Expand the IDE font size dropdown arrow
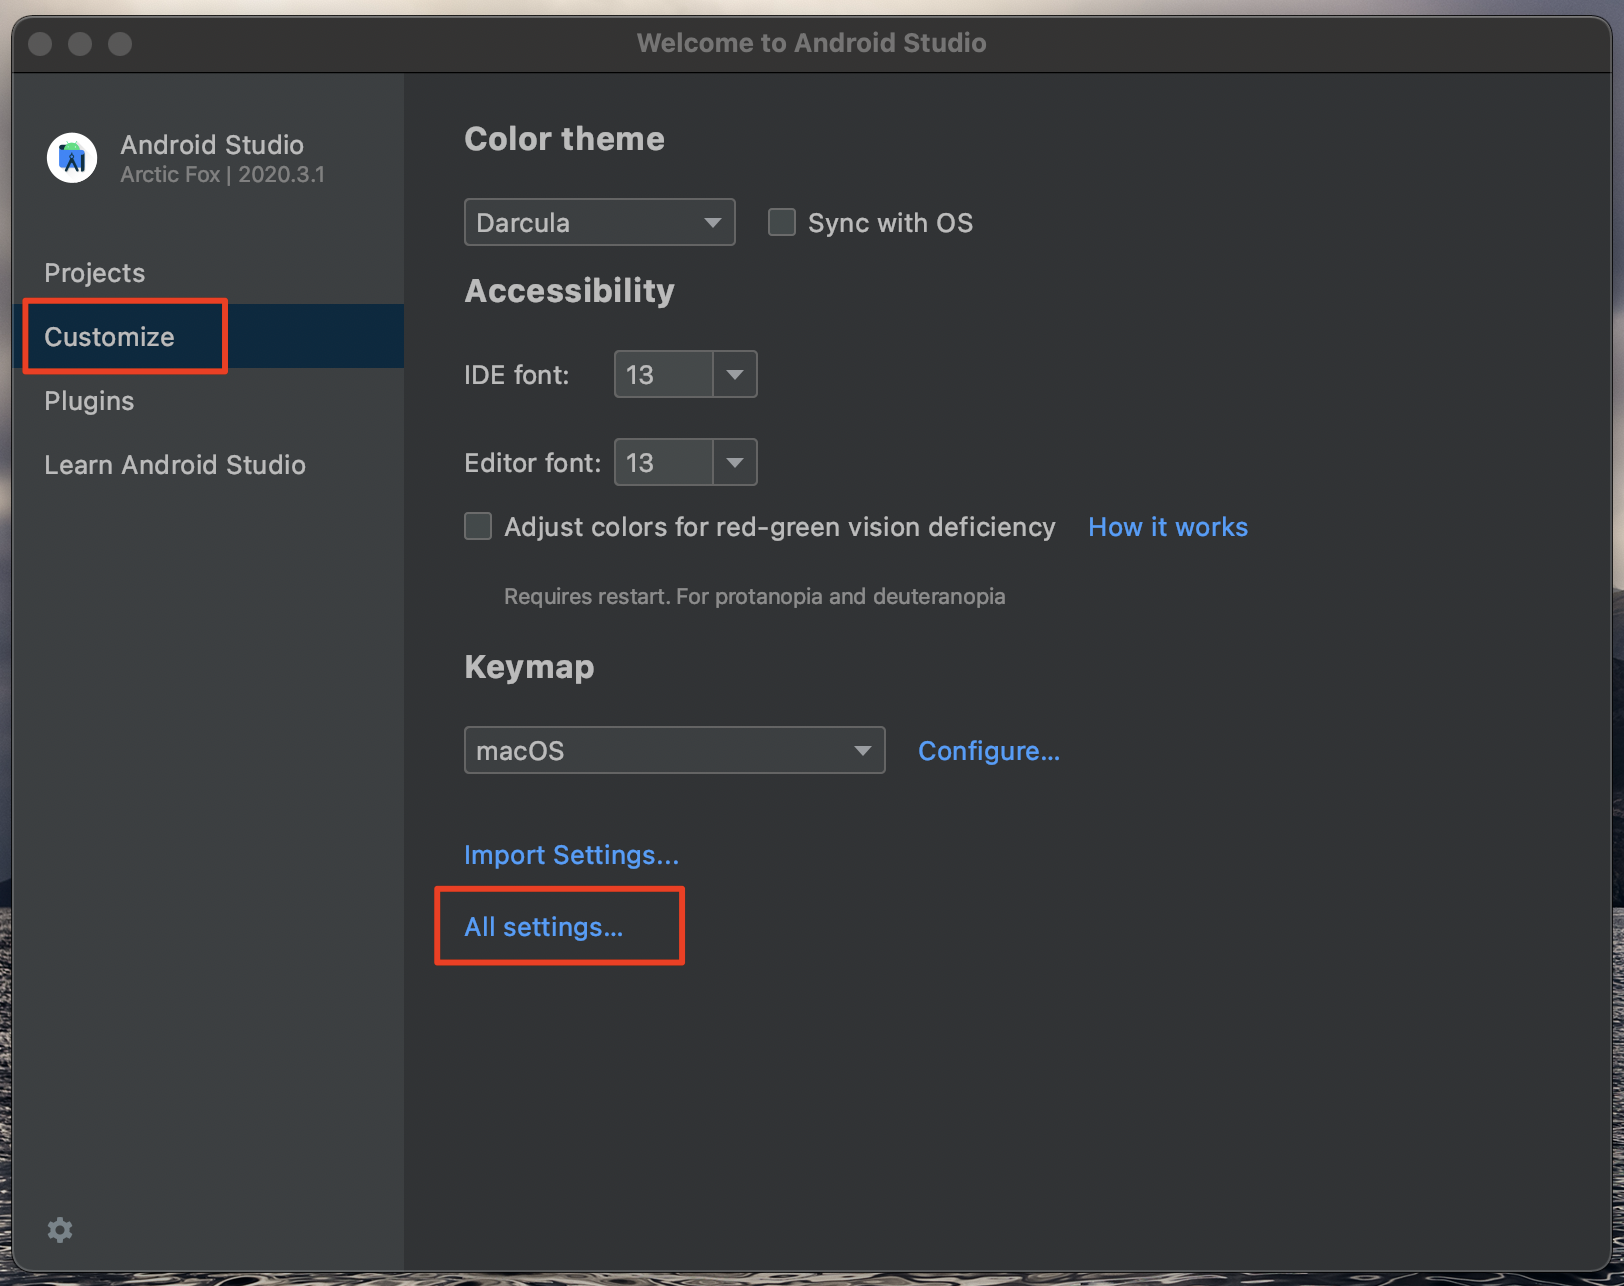The width and height of the screenshot is (1624, 1286). coord(735,374)
